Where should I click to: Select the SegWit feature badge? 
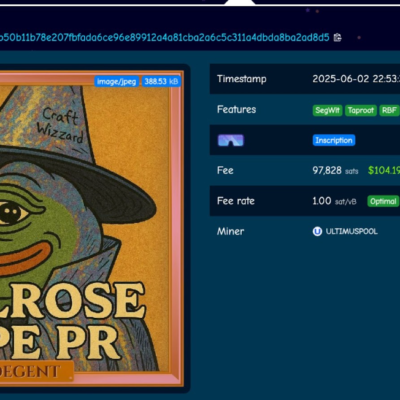[x=327, y=110]
